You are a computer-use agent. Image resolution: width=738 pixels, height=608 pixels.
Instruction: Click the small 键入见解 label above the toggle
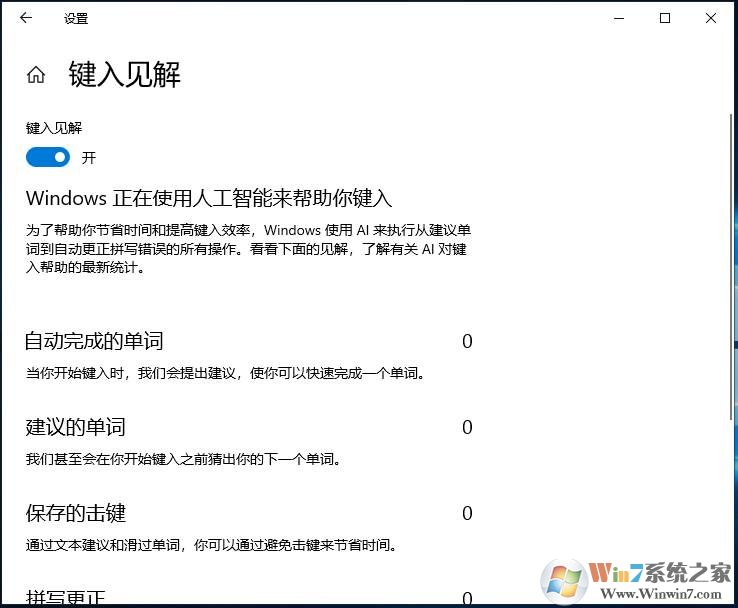pyautogui.click(x=54, y=128)
